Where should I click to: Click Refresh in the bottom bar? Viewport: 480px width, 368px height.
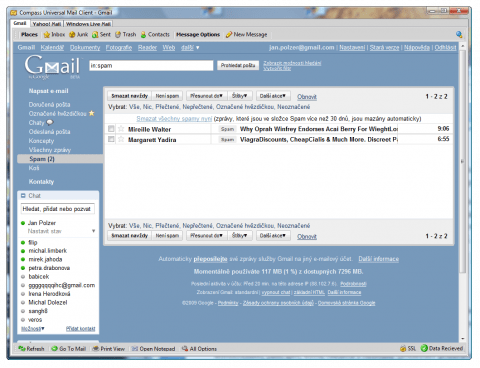31,349
